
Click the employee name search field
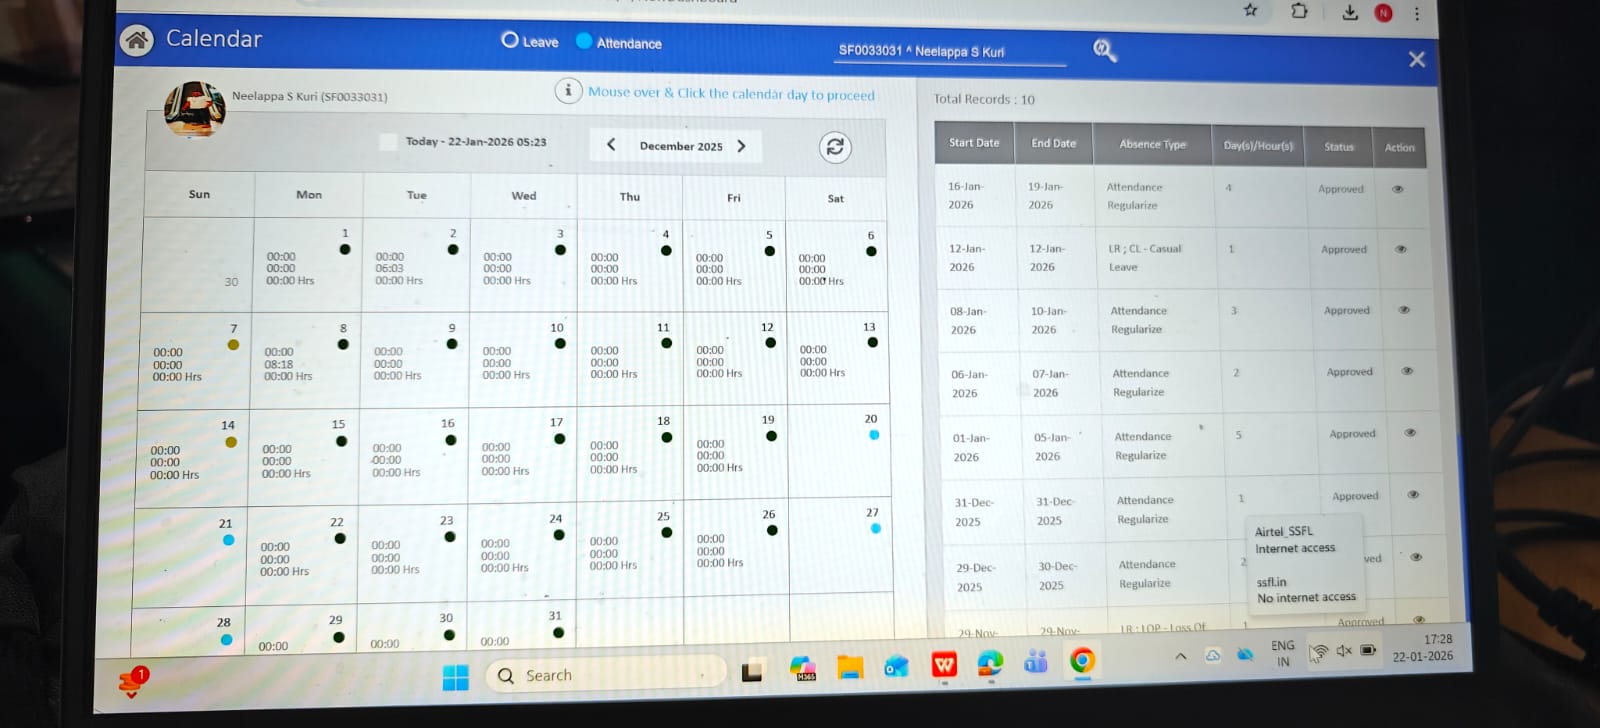tap(948, 51)
